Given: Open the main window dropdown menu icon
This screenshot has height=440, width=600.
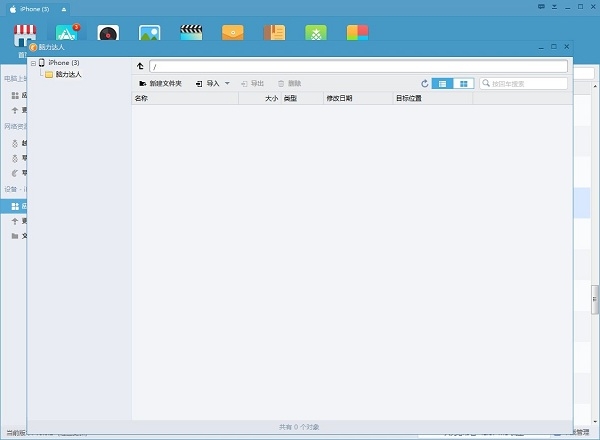Looking at the screenshot, I should 554,7.
